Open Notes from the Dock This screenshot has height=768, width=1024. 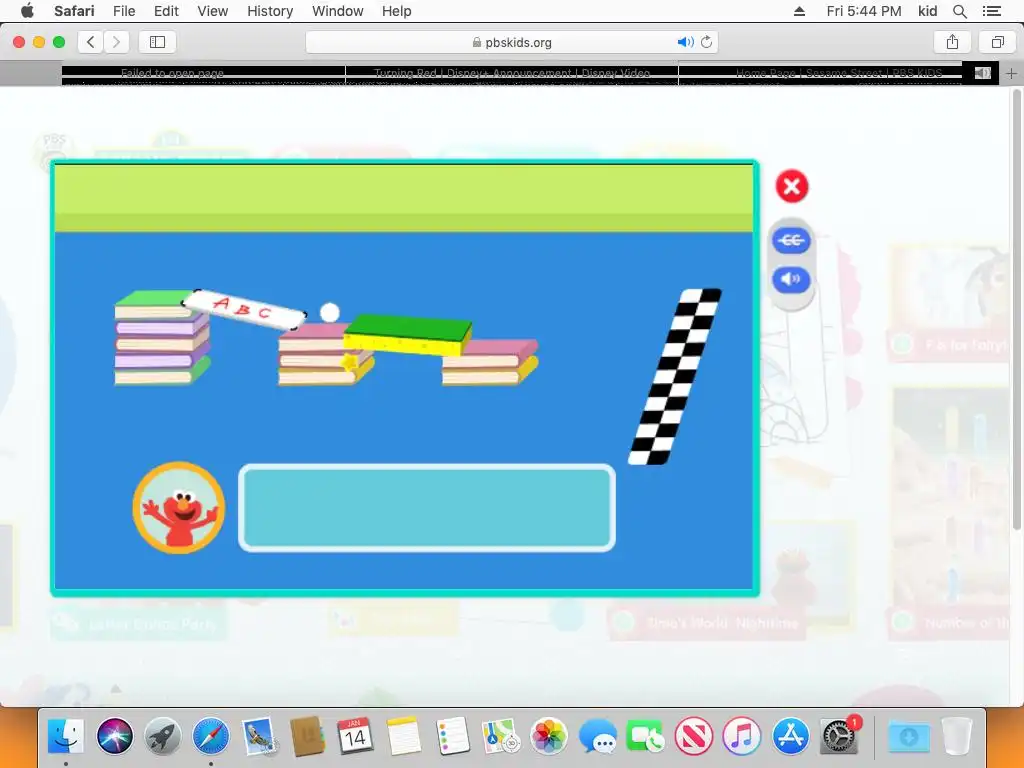(x=404, y=737)
